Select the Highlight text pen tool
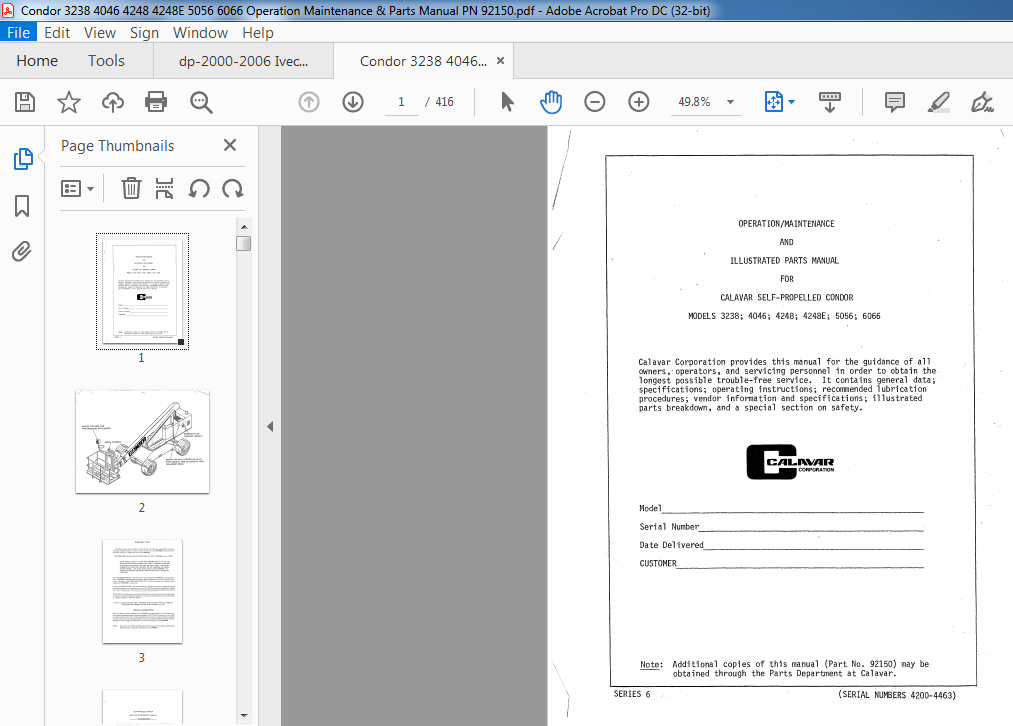 [x=938, y=102]
